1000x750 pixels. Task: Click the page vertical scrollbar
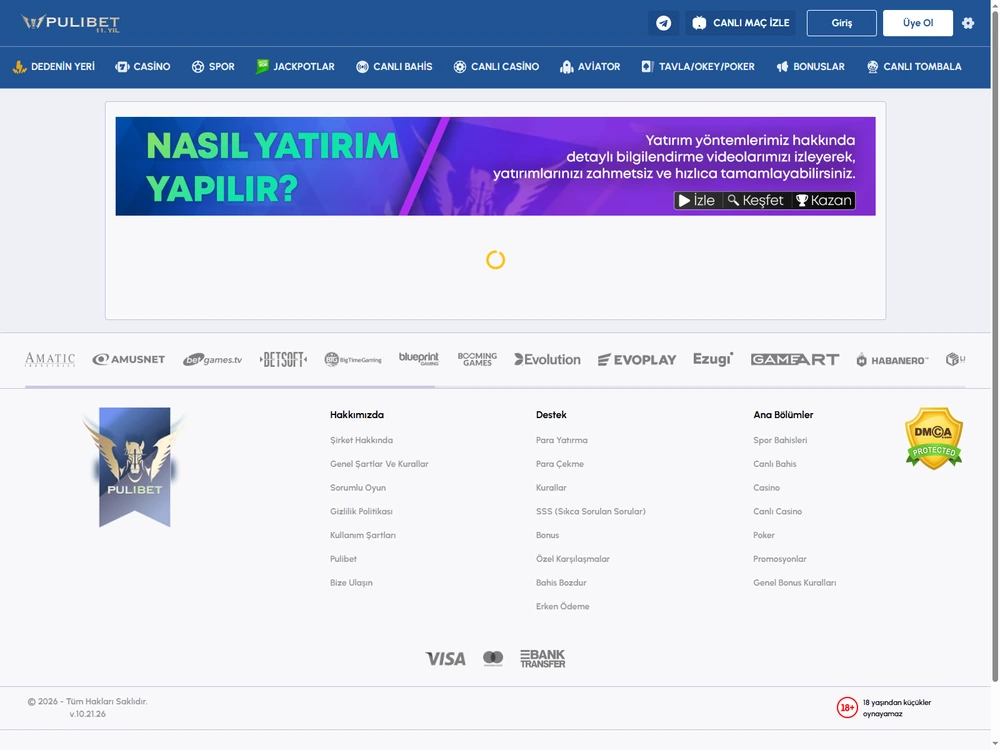995,344
